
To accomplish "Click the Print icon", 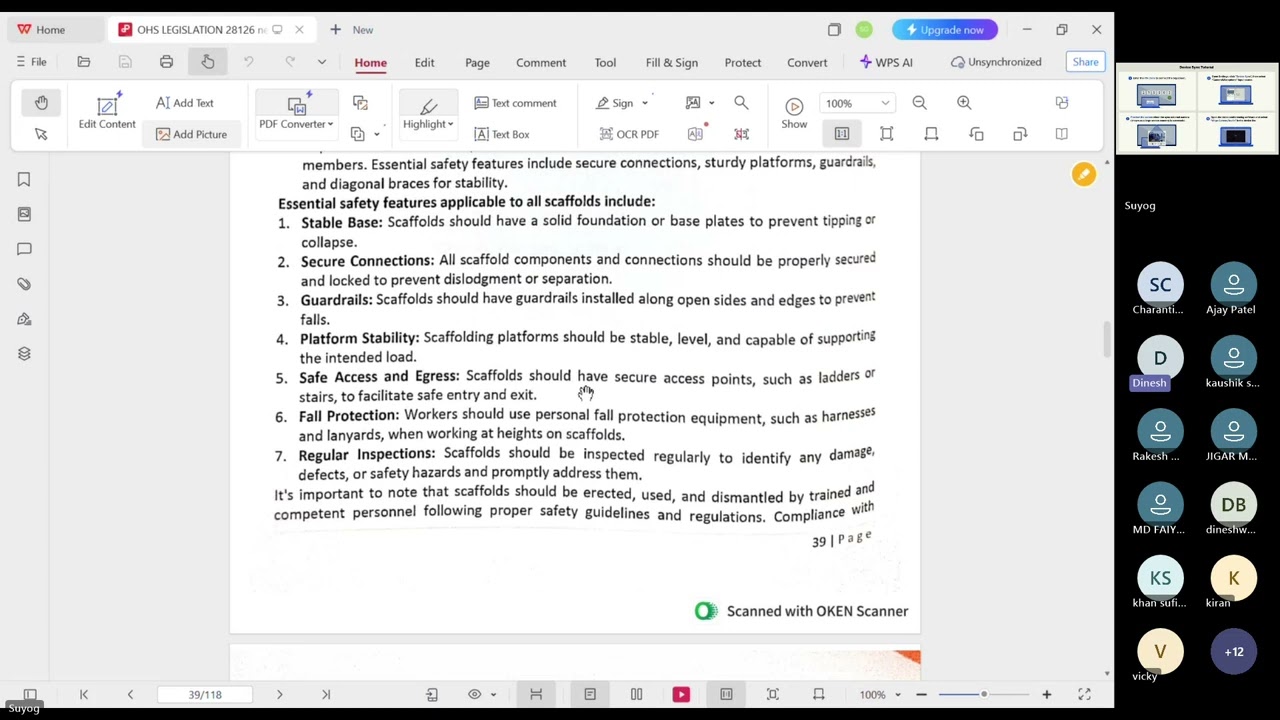I will [166, 62].
